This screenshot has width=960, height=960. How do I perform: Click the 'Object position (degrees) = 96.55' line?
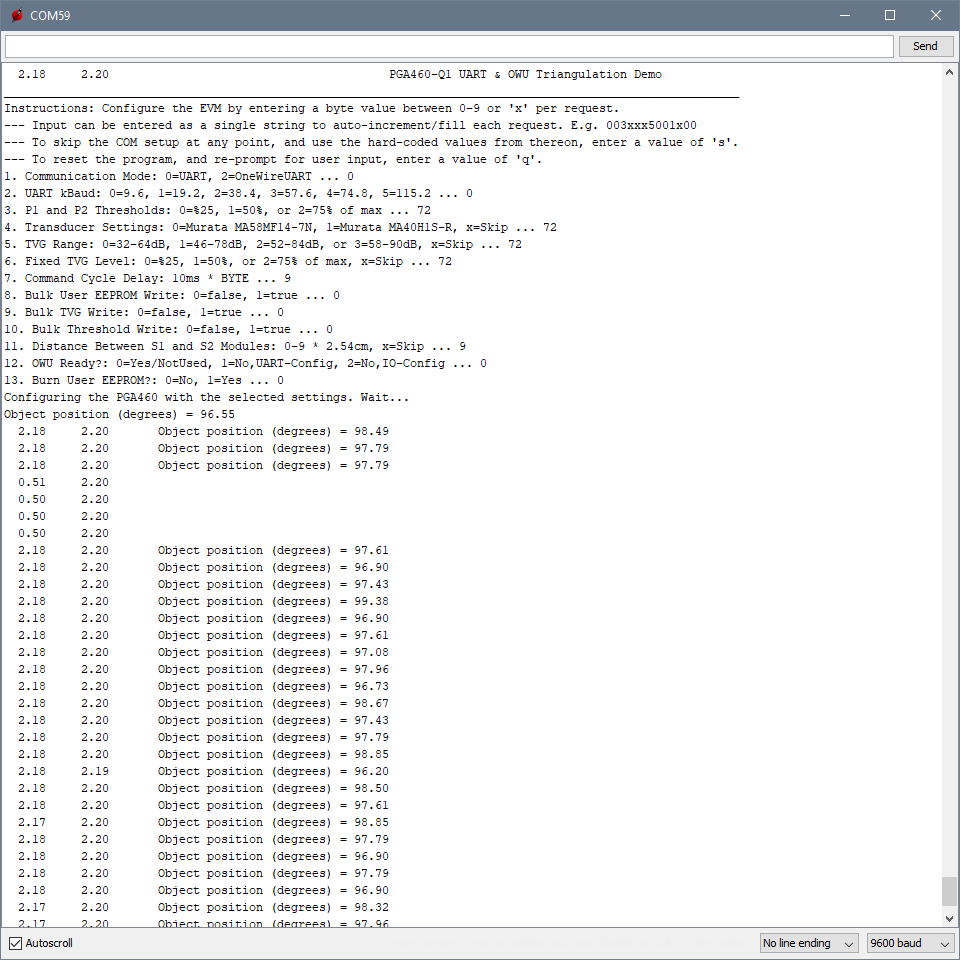[x=119, y=414]
